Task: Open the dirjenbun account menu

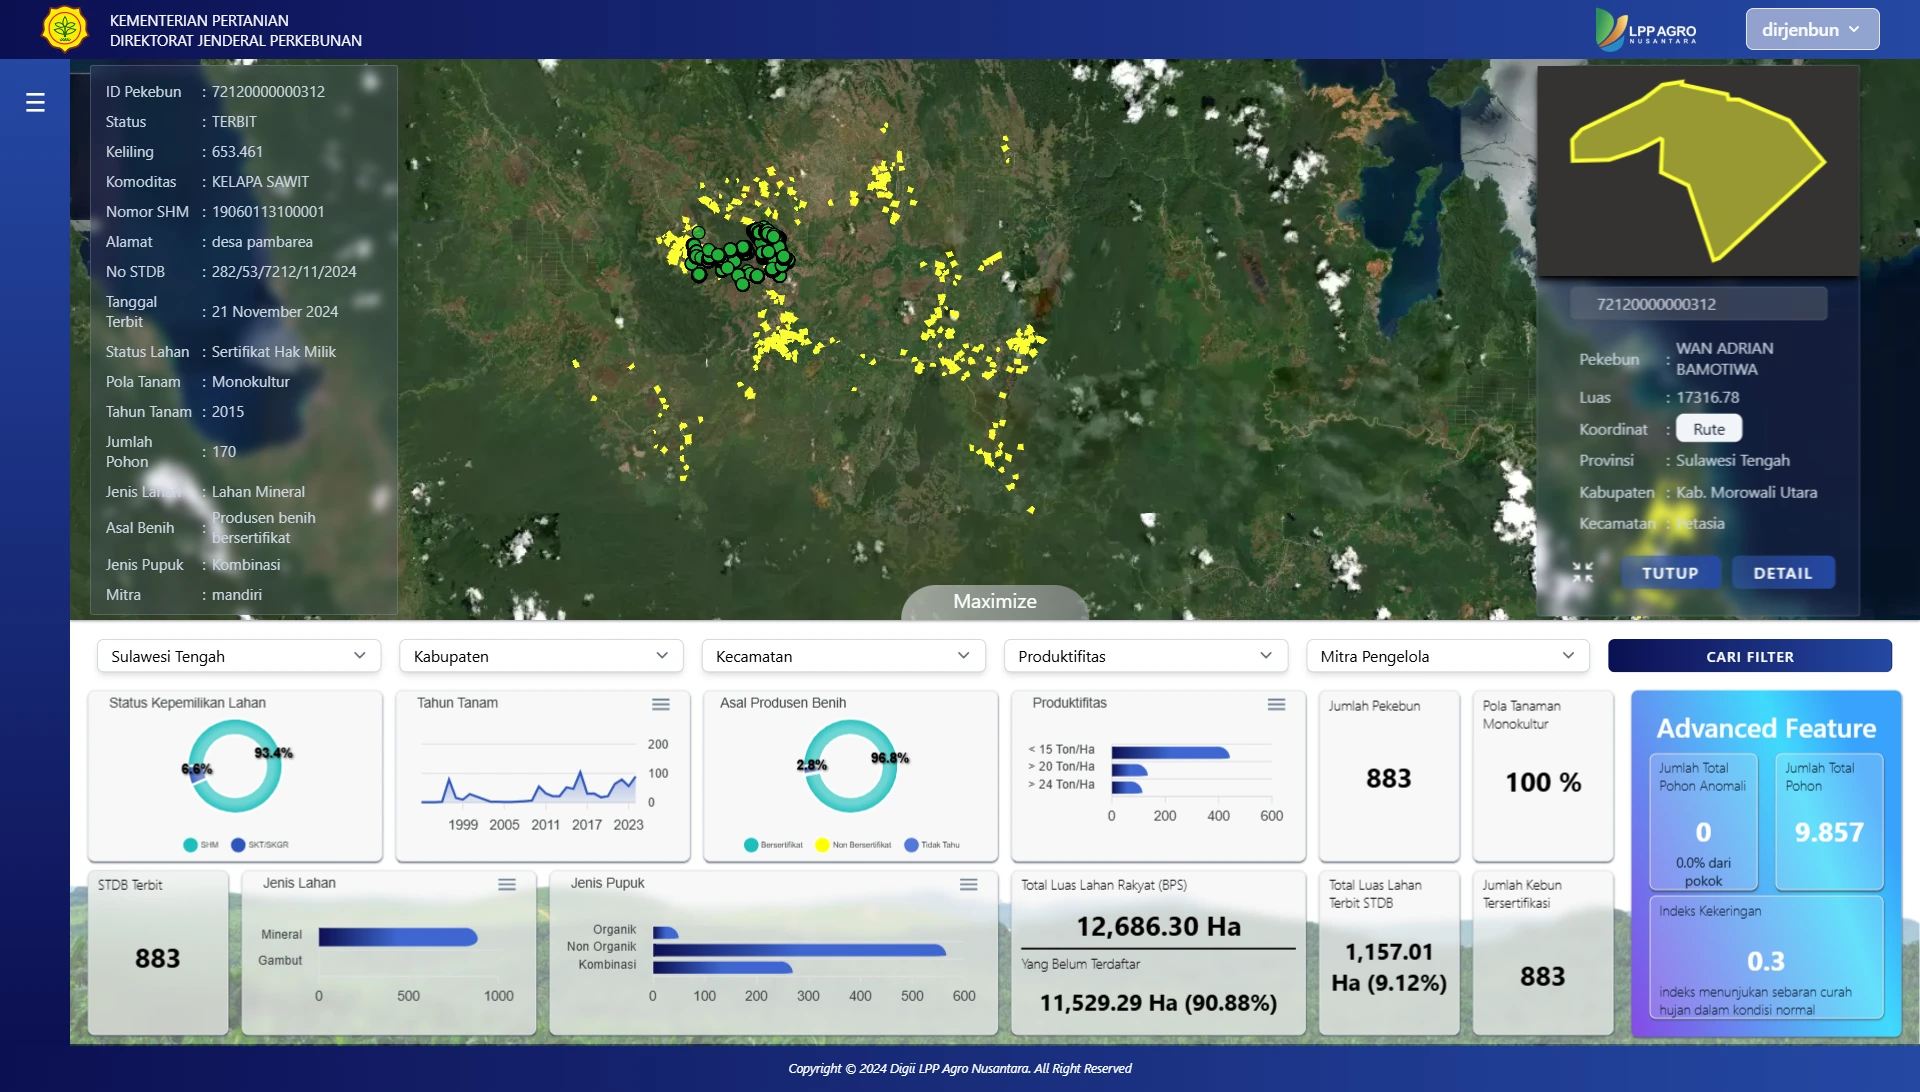Action: [1812, 29]
